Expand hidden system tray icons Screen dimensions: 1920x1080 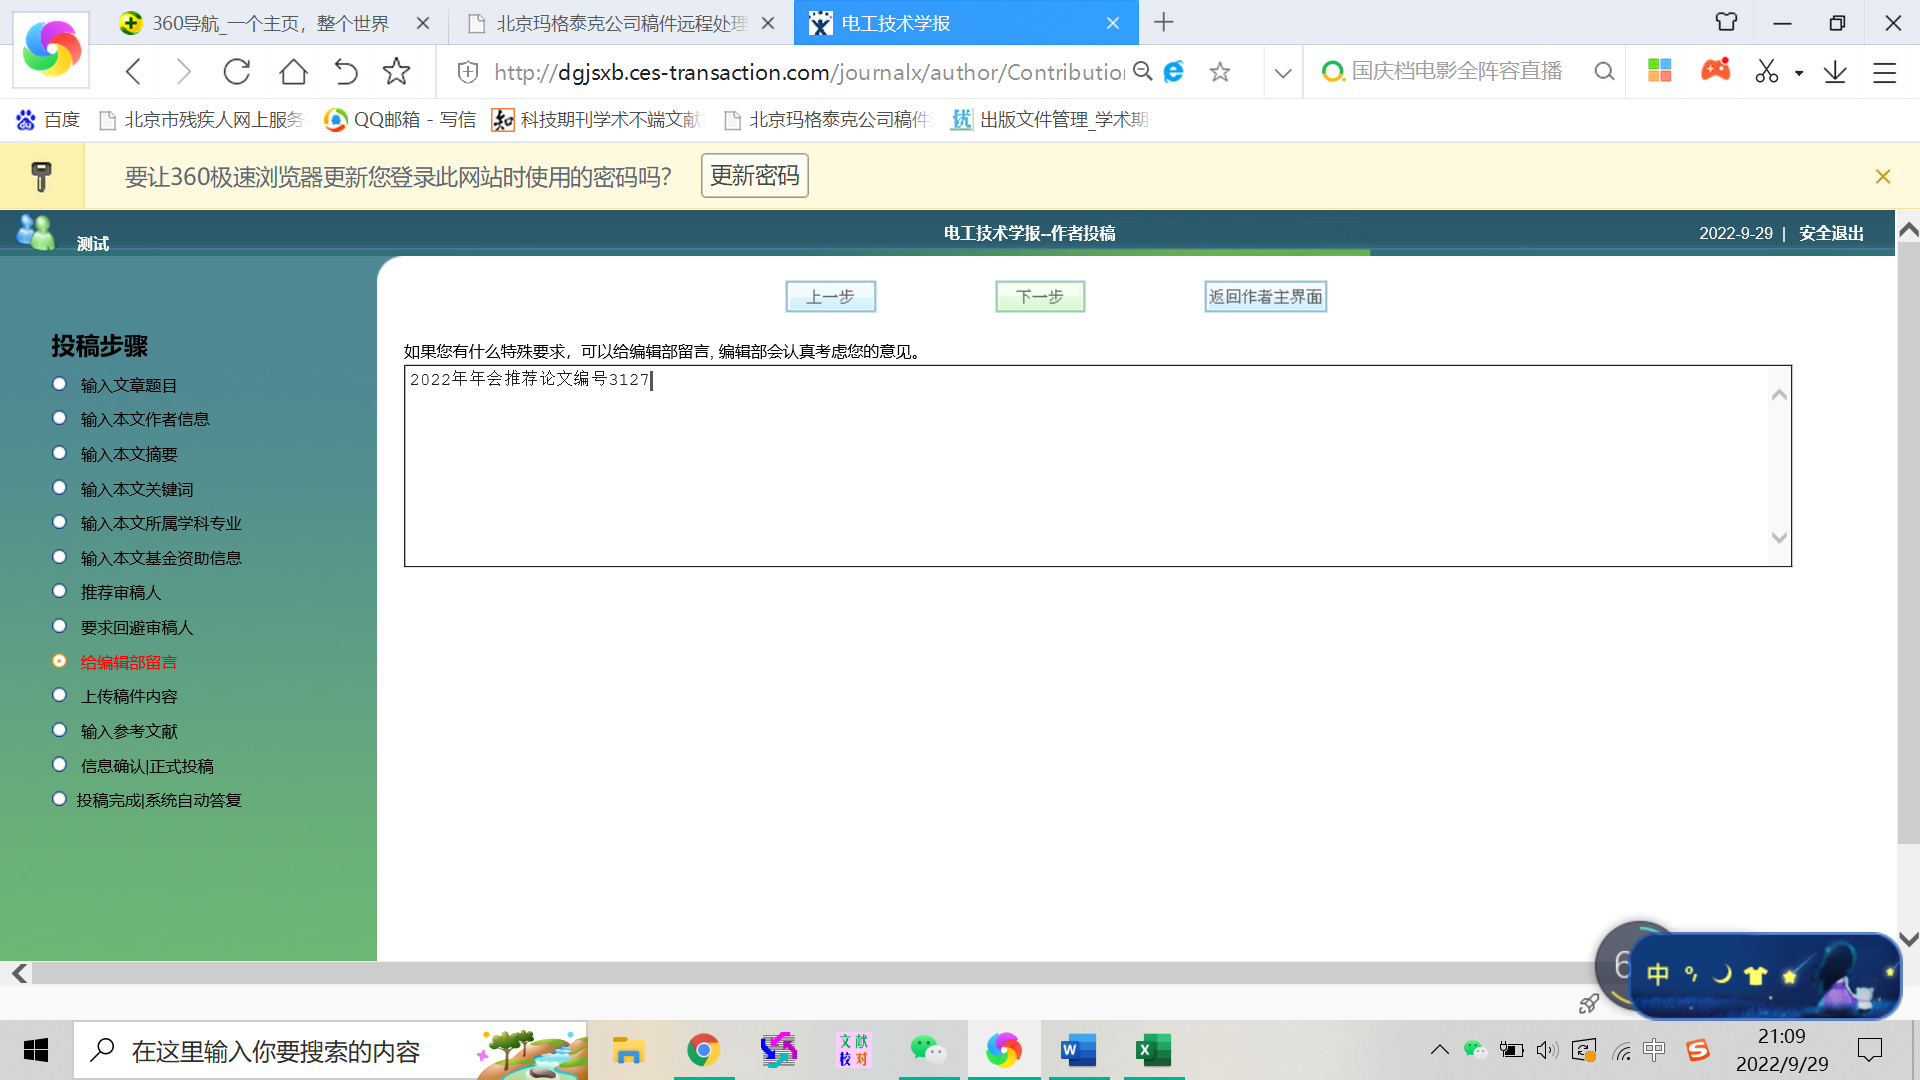pyautogui.click(x=1439, y=1050)
